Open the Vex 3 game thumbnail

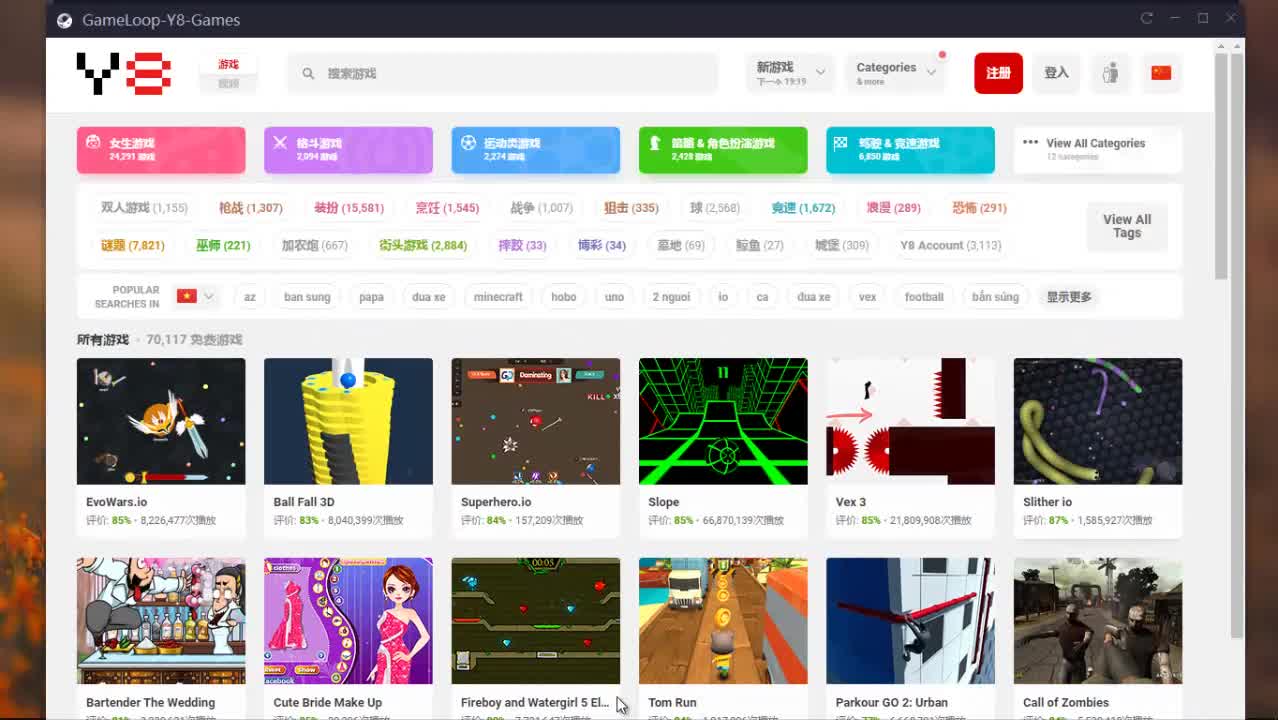pos(910,421)
